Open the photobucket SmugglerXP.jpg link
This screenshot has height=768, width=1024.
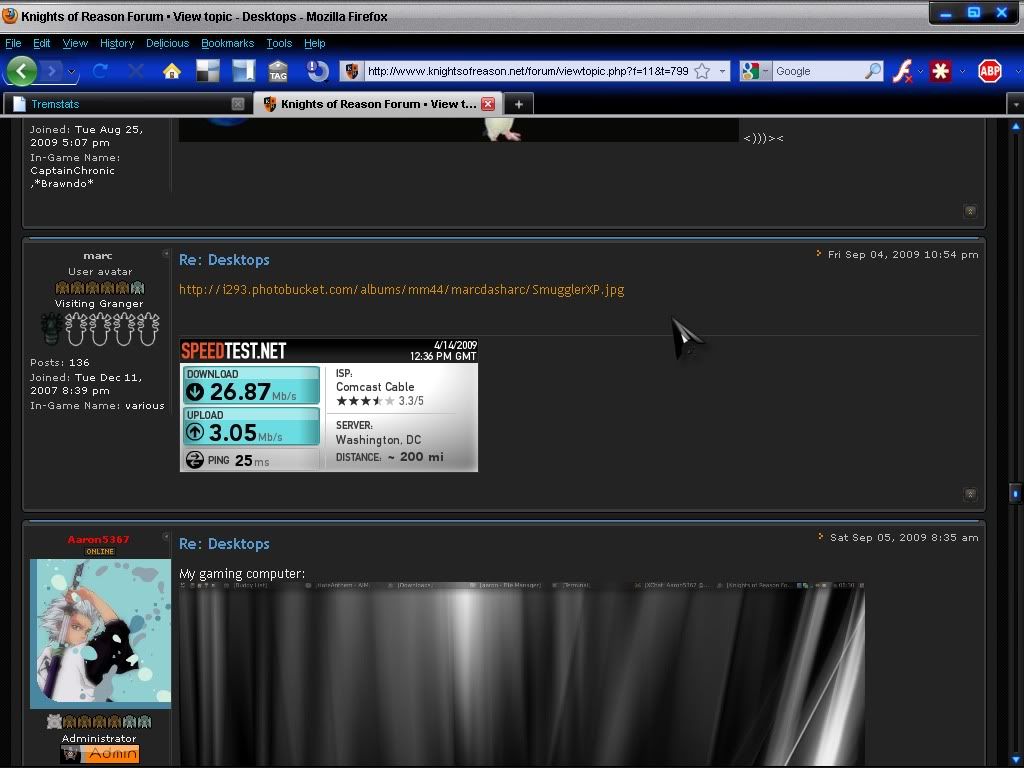[x=402, y=289]
